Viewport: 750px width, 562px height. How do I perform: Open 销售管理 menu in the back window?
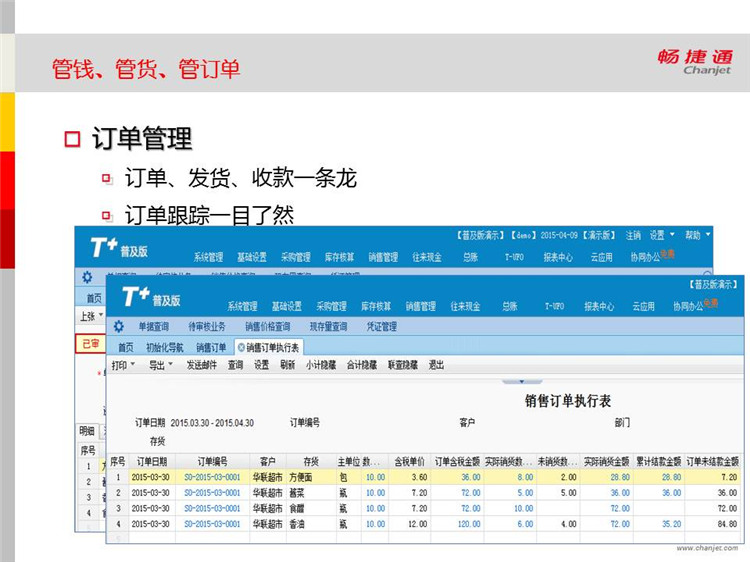point(383,257)
